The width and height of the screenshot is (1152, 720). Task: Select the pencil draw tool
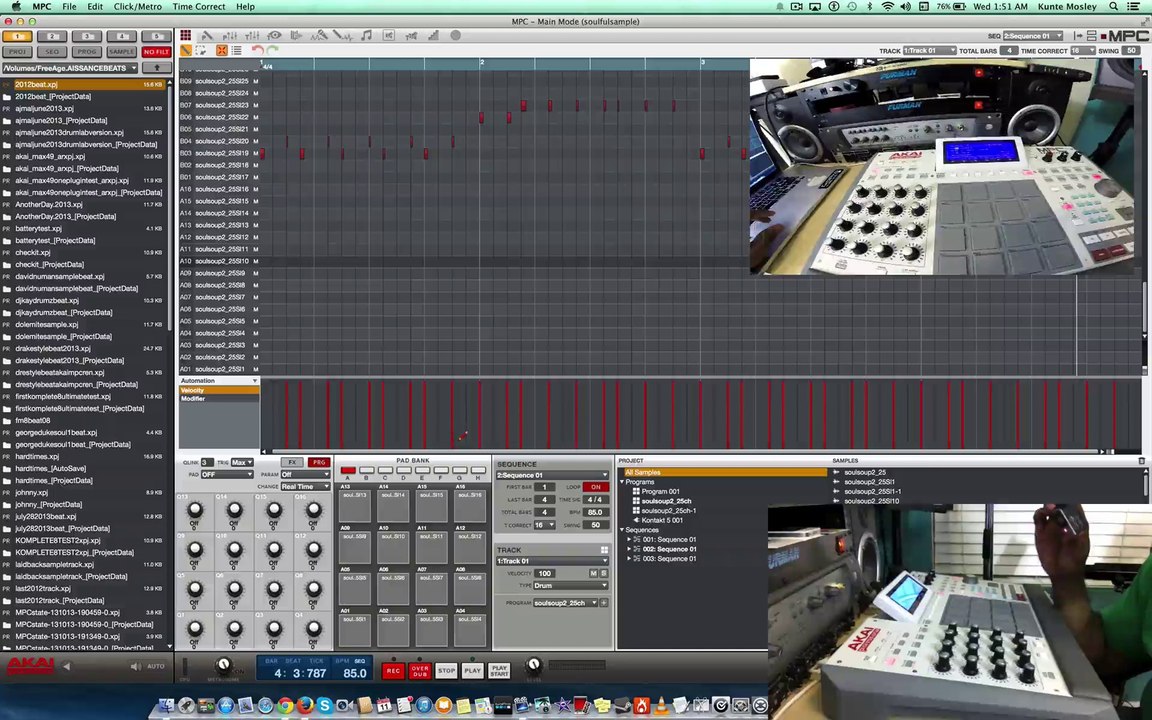pos(186,51)
